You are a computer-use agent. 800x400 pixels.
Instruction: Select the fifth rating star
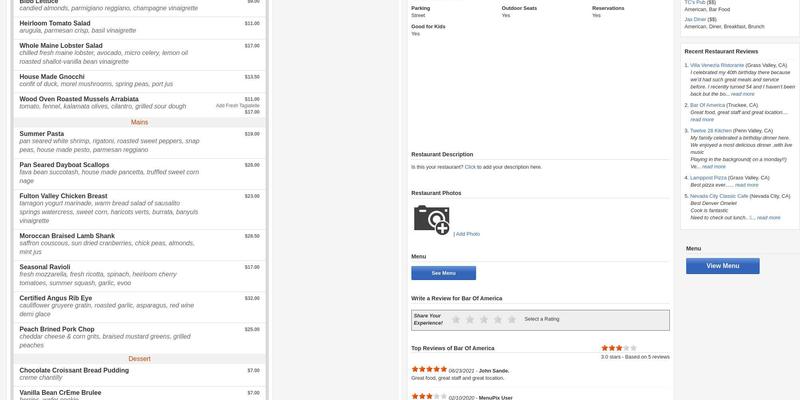click(512, 319)
